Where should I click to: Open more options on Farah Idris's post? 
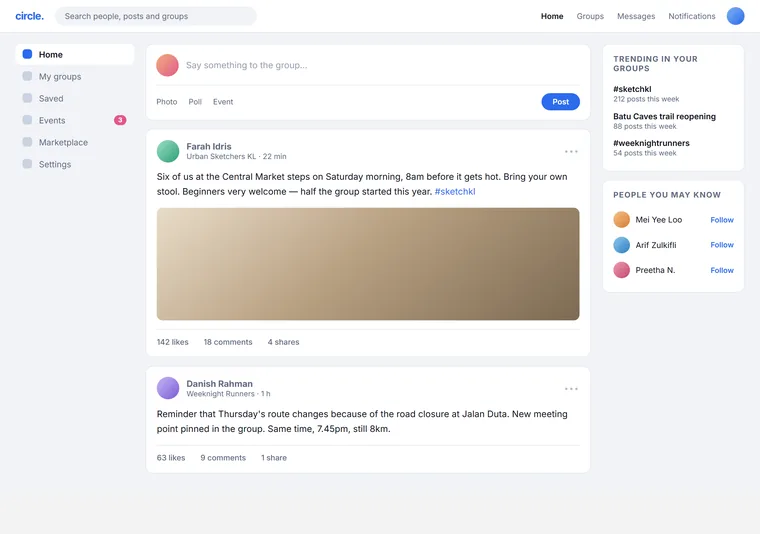[571, 152]
